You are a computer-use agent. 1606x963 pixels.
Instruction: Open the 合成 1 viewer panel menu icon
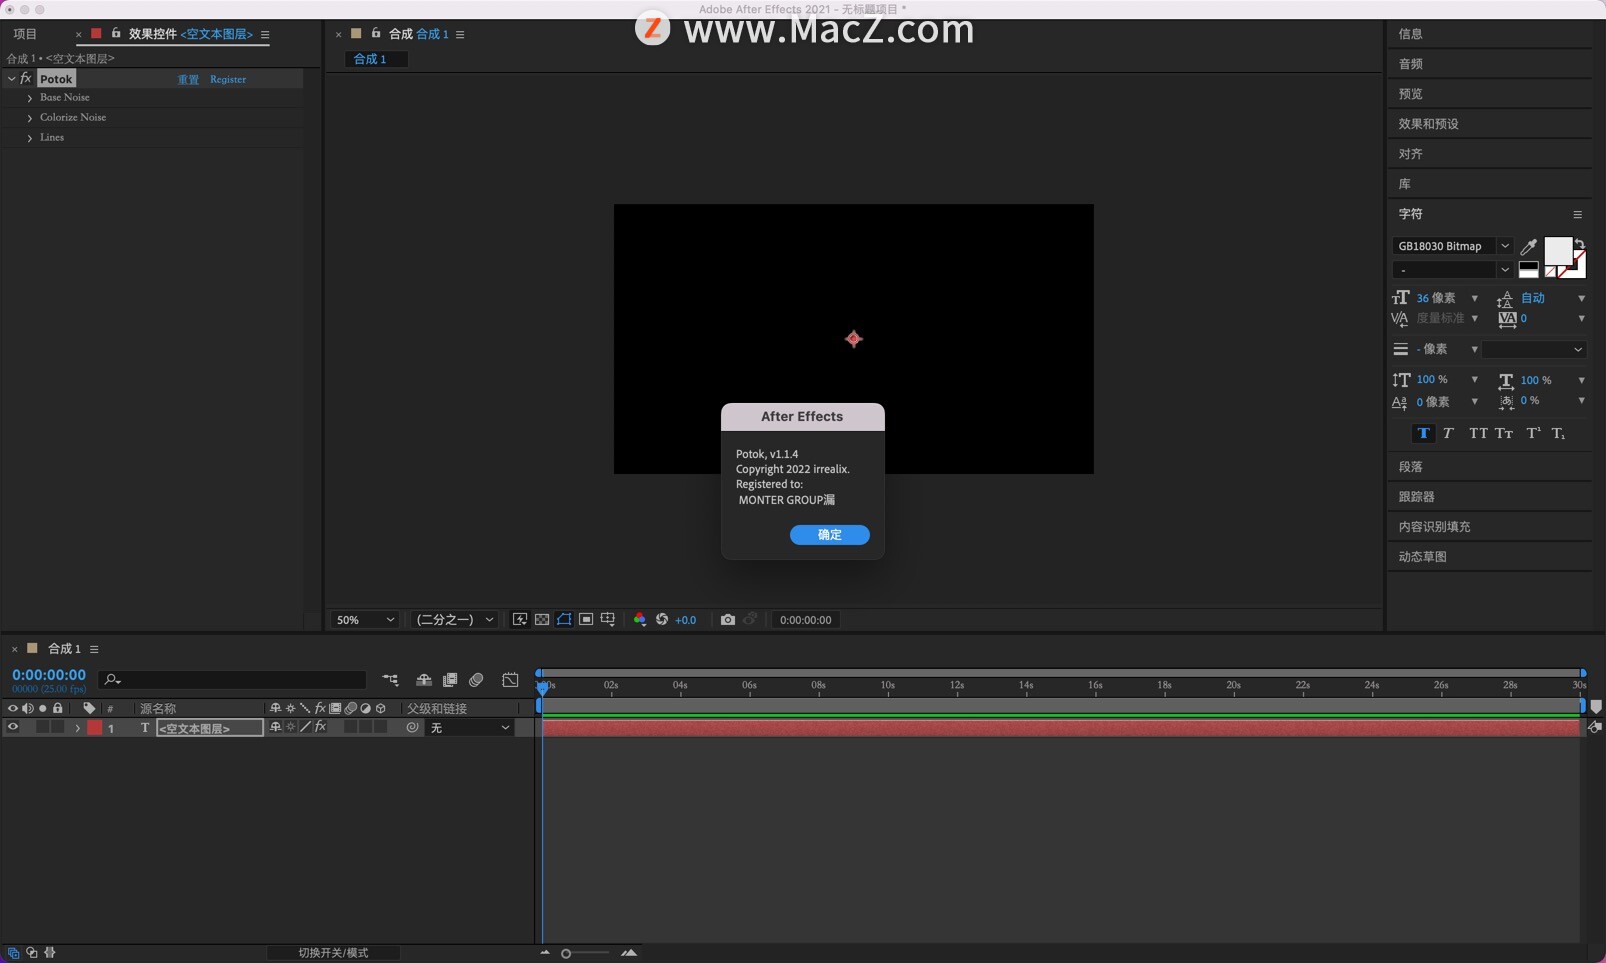point(460,34)
